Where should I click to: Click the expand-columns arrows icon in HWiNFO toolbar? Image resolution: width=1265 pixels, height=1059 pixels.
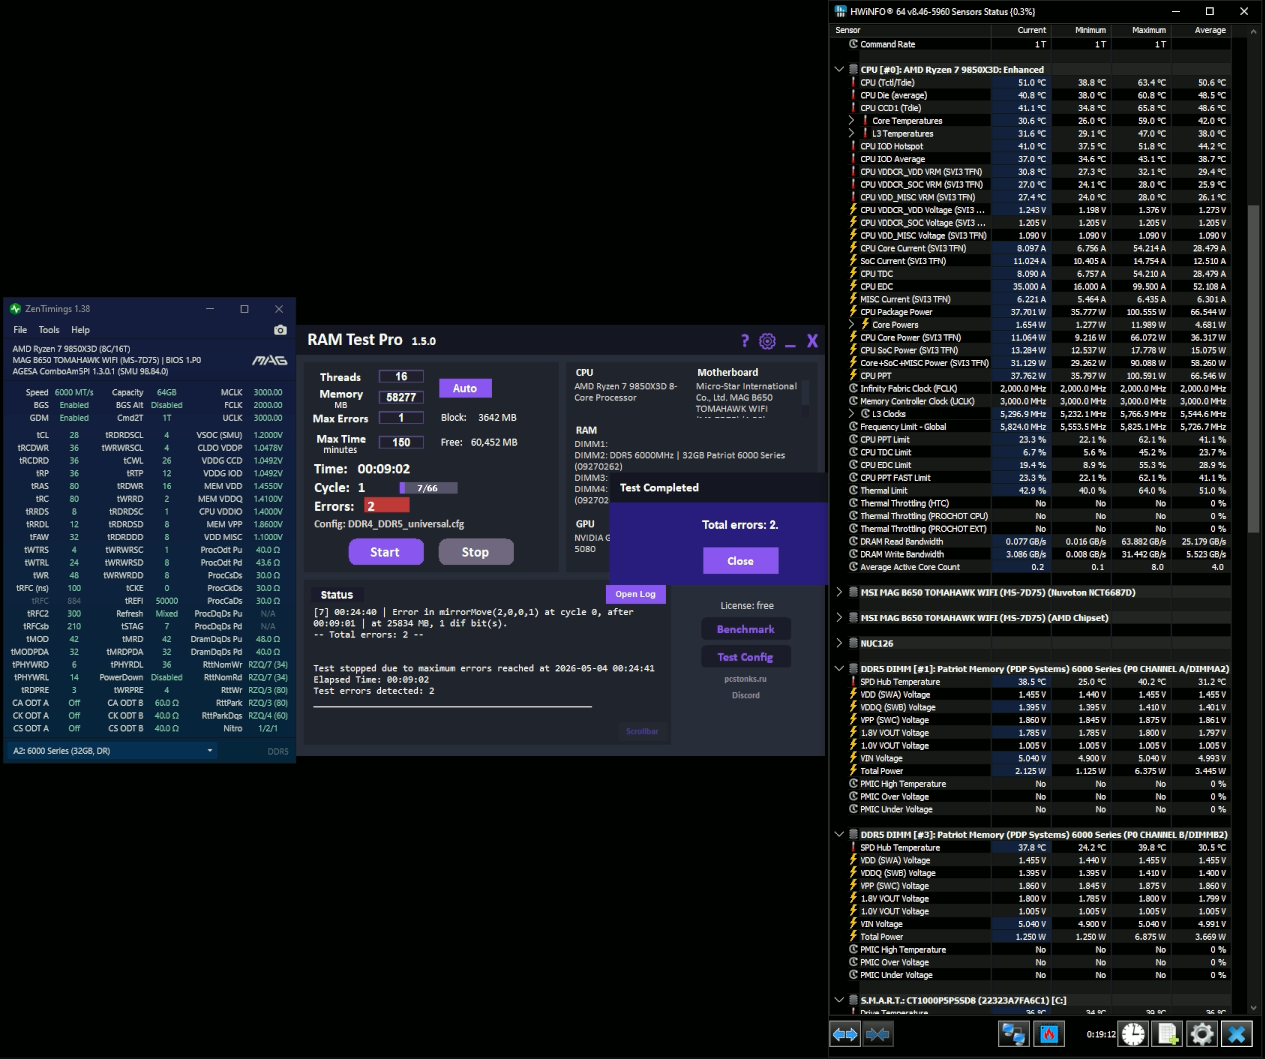[x=845, y=1034]
